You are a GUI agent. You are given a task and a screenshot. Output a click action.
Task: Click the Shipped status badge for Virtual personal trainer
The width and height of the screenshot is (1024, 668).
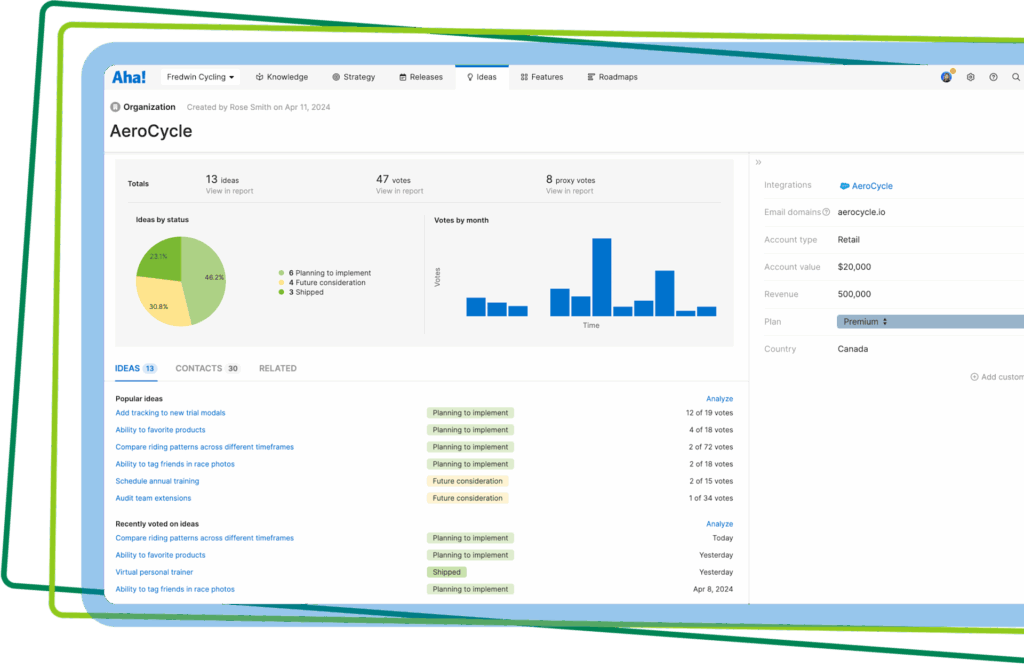(447, 572)
